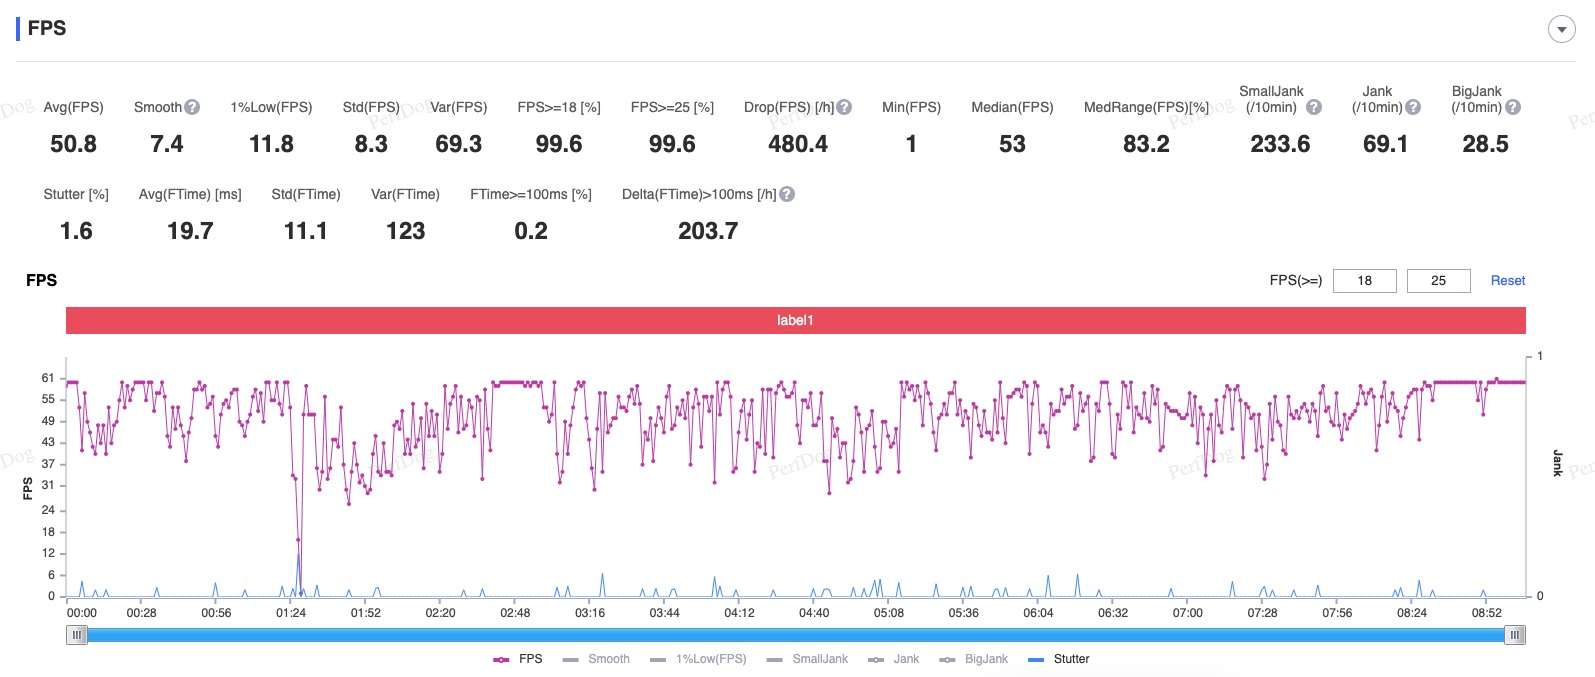Click the SmallJank help question mark icon
The height and width of the screenshot is (677, 1595).
[1314, 107]
